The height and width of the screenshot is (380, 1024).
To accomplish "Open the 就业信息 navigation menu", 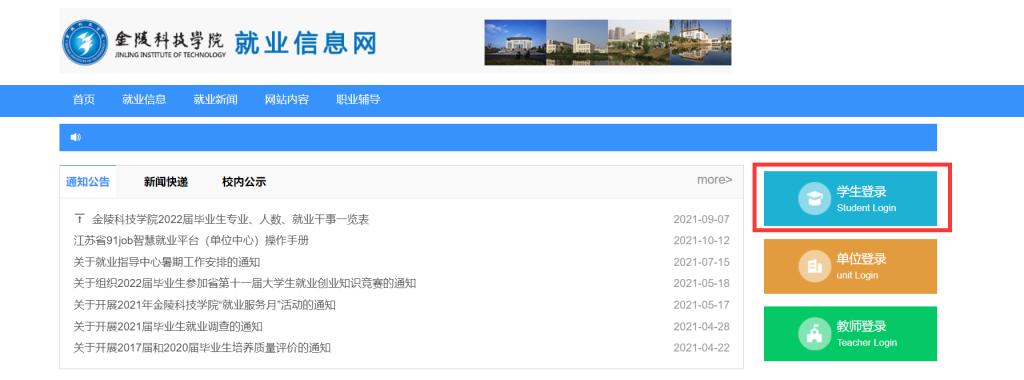I will click(144, 100).
